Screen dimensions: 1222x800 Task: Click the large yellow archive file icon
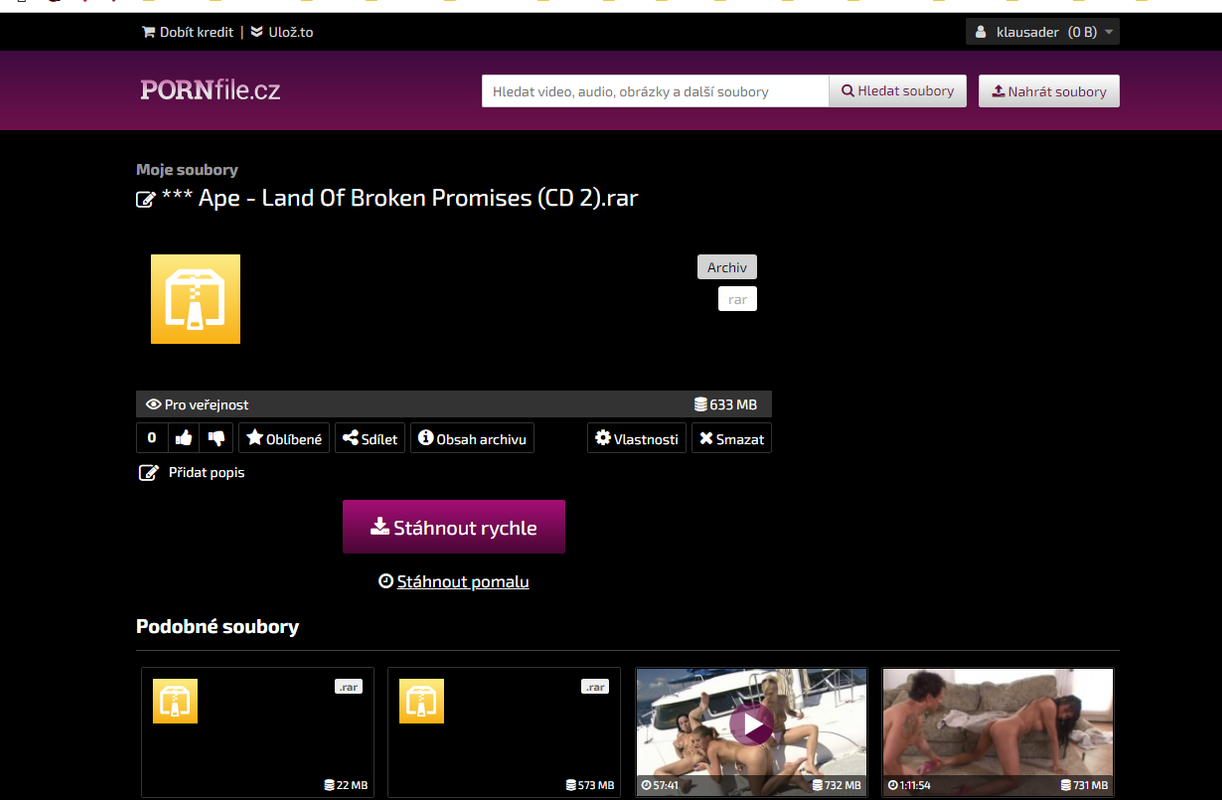coord(196,299)
